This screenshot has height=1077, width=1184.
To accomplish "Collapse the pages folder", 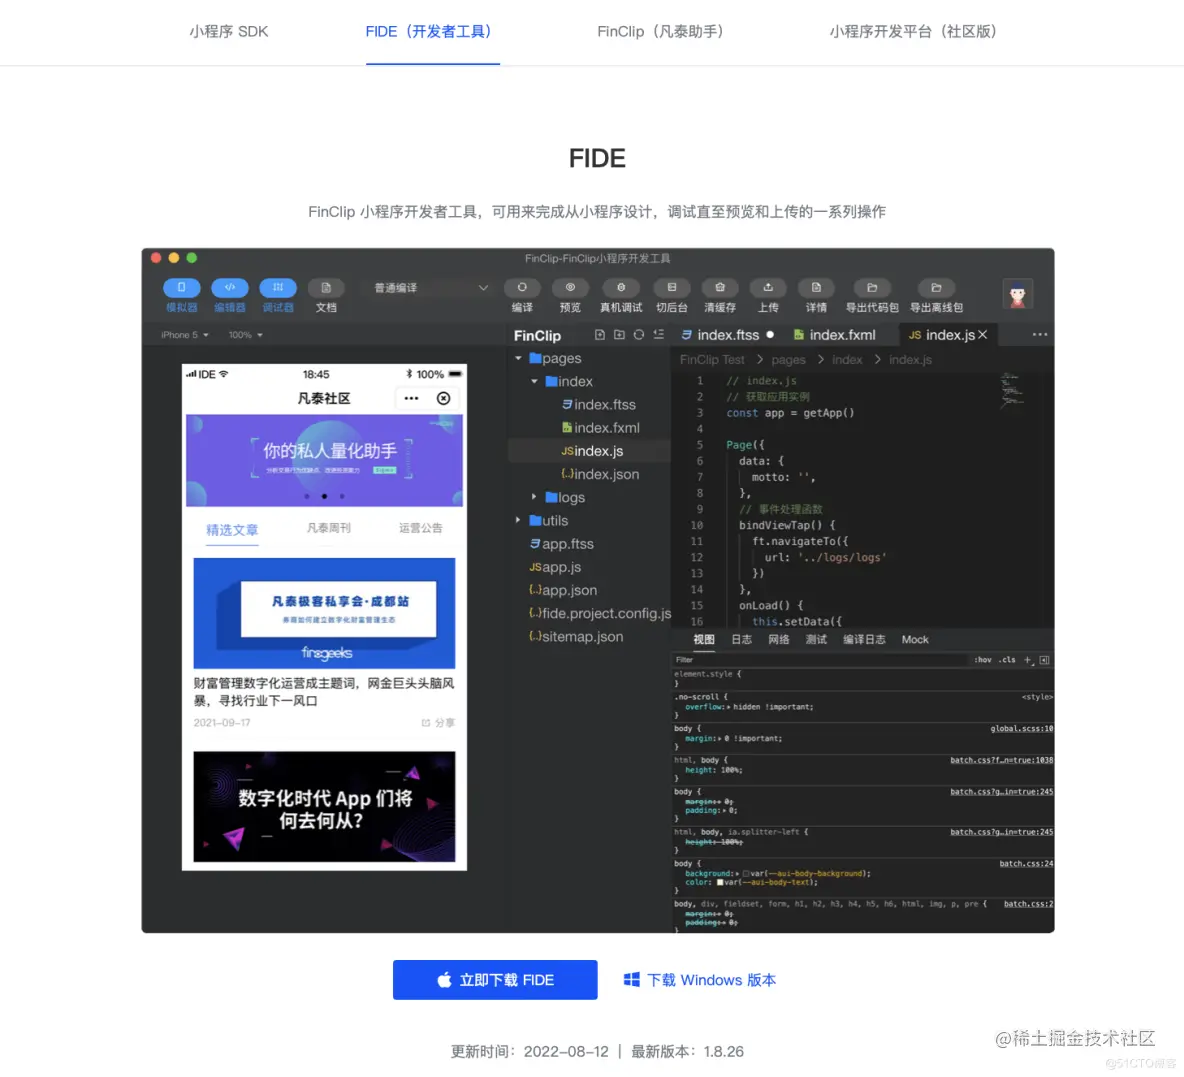I will (x=518, y=358).
